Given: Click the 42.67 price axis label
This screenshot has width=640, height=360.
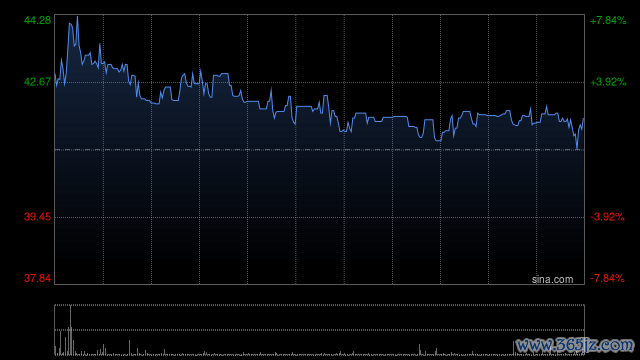Looking at the screenshot, I should [38, 82].
